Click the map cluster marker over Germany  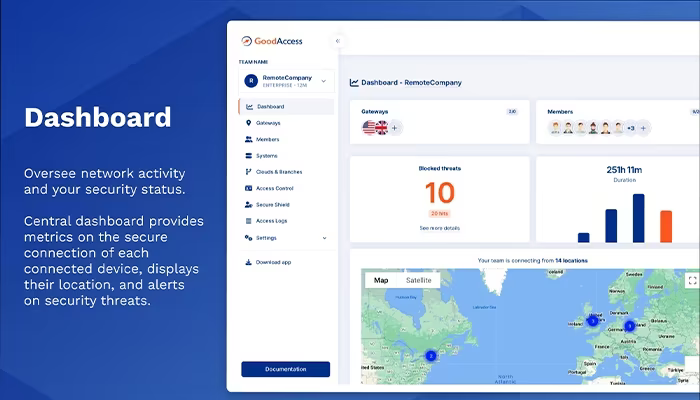pyautogui.click(x=629, y=326)
